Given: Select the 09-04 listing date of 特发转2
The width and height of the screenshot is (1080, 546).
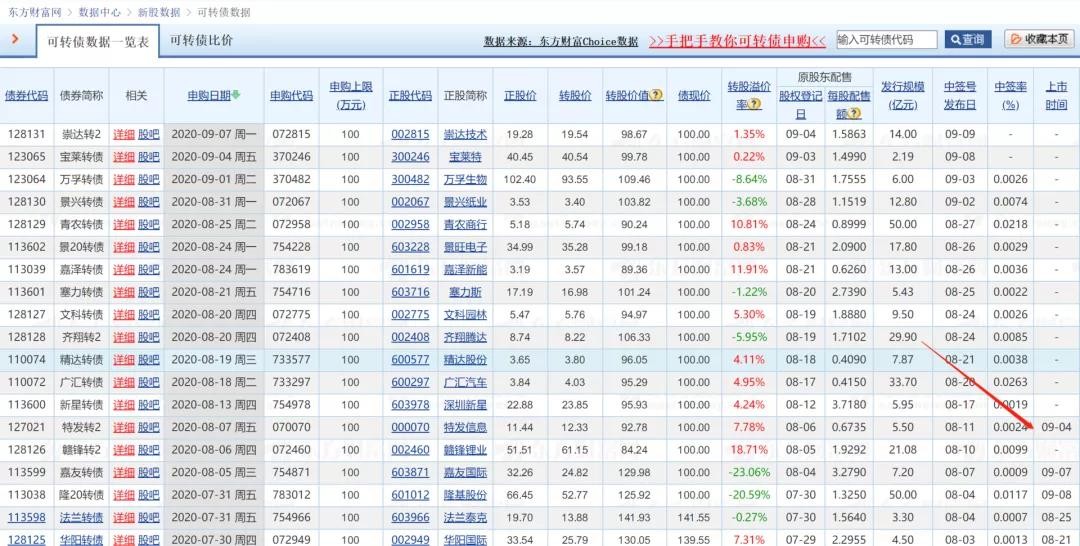Looking at the screenshot, I should coord(1056,428).
